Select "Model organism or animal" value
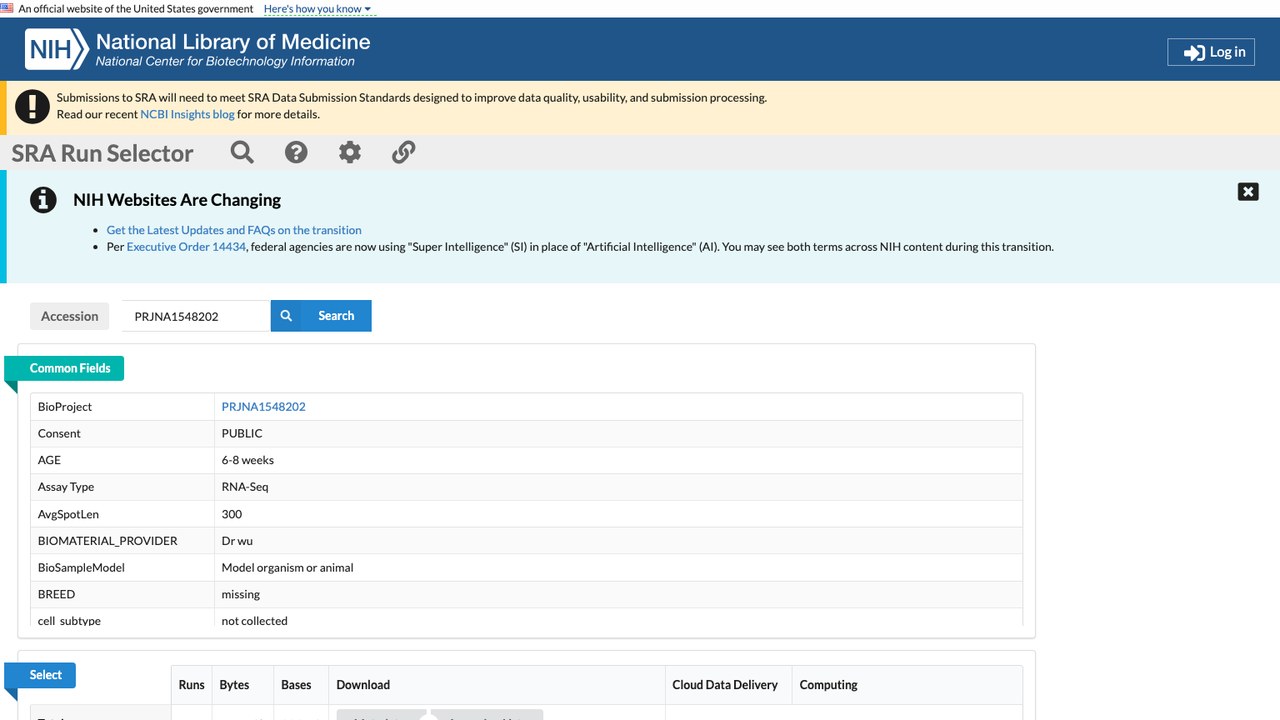Image resolution: width=1280 pixels, height=720 pixels. point(288,568)
